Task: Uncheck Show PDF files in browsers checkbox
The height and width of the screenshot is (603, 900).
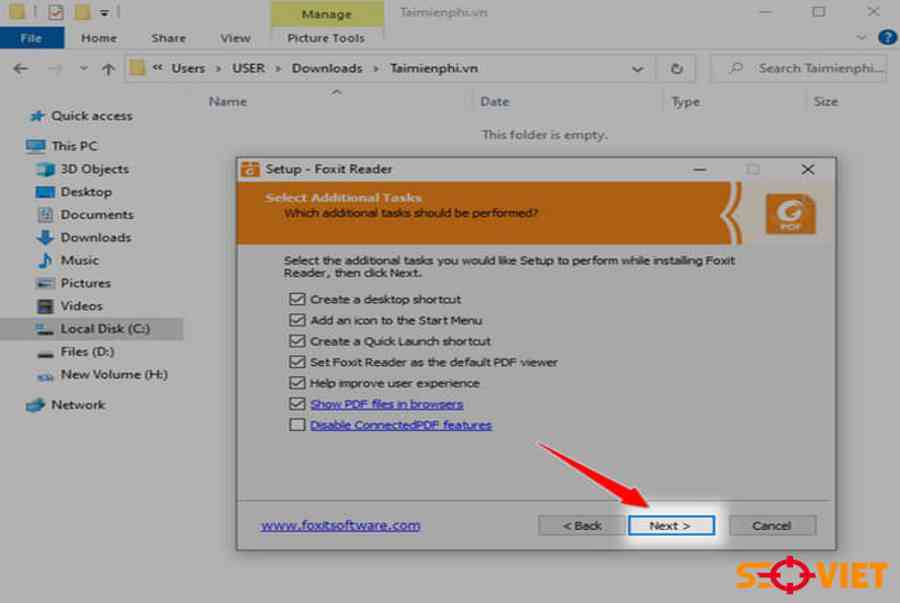Action: click(297, 404)
